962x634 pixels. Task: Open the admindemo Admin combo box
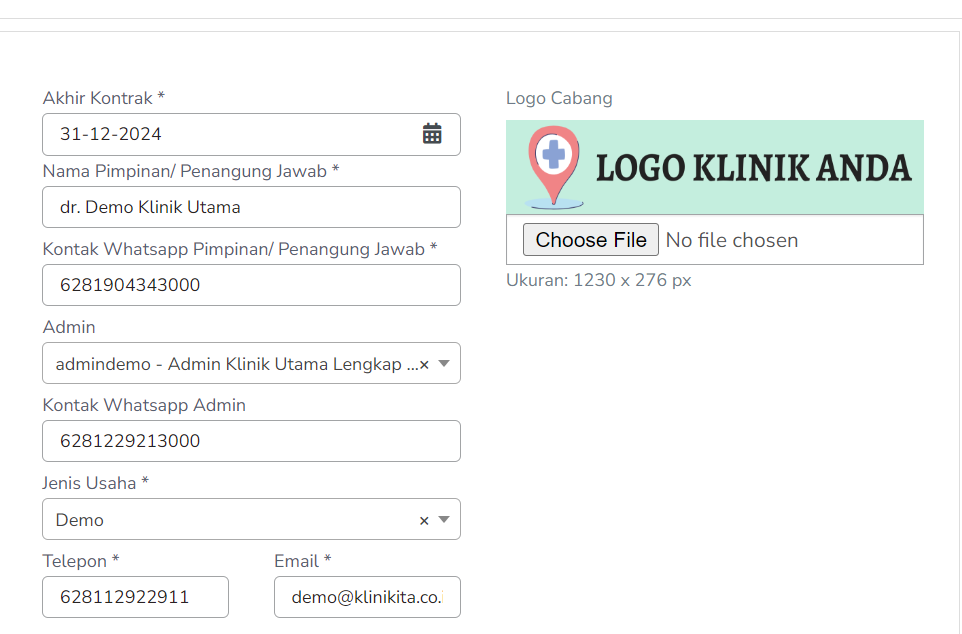point(251,363)
